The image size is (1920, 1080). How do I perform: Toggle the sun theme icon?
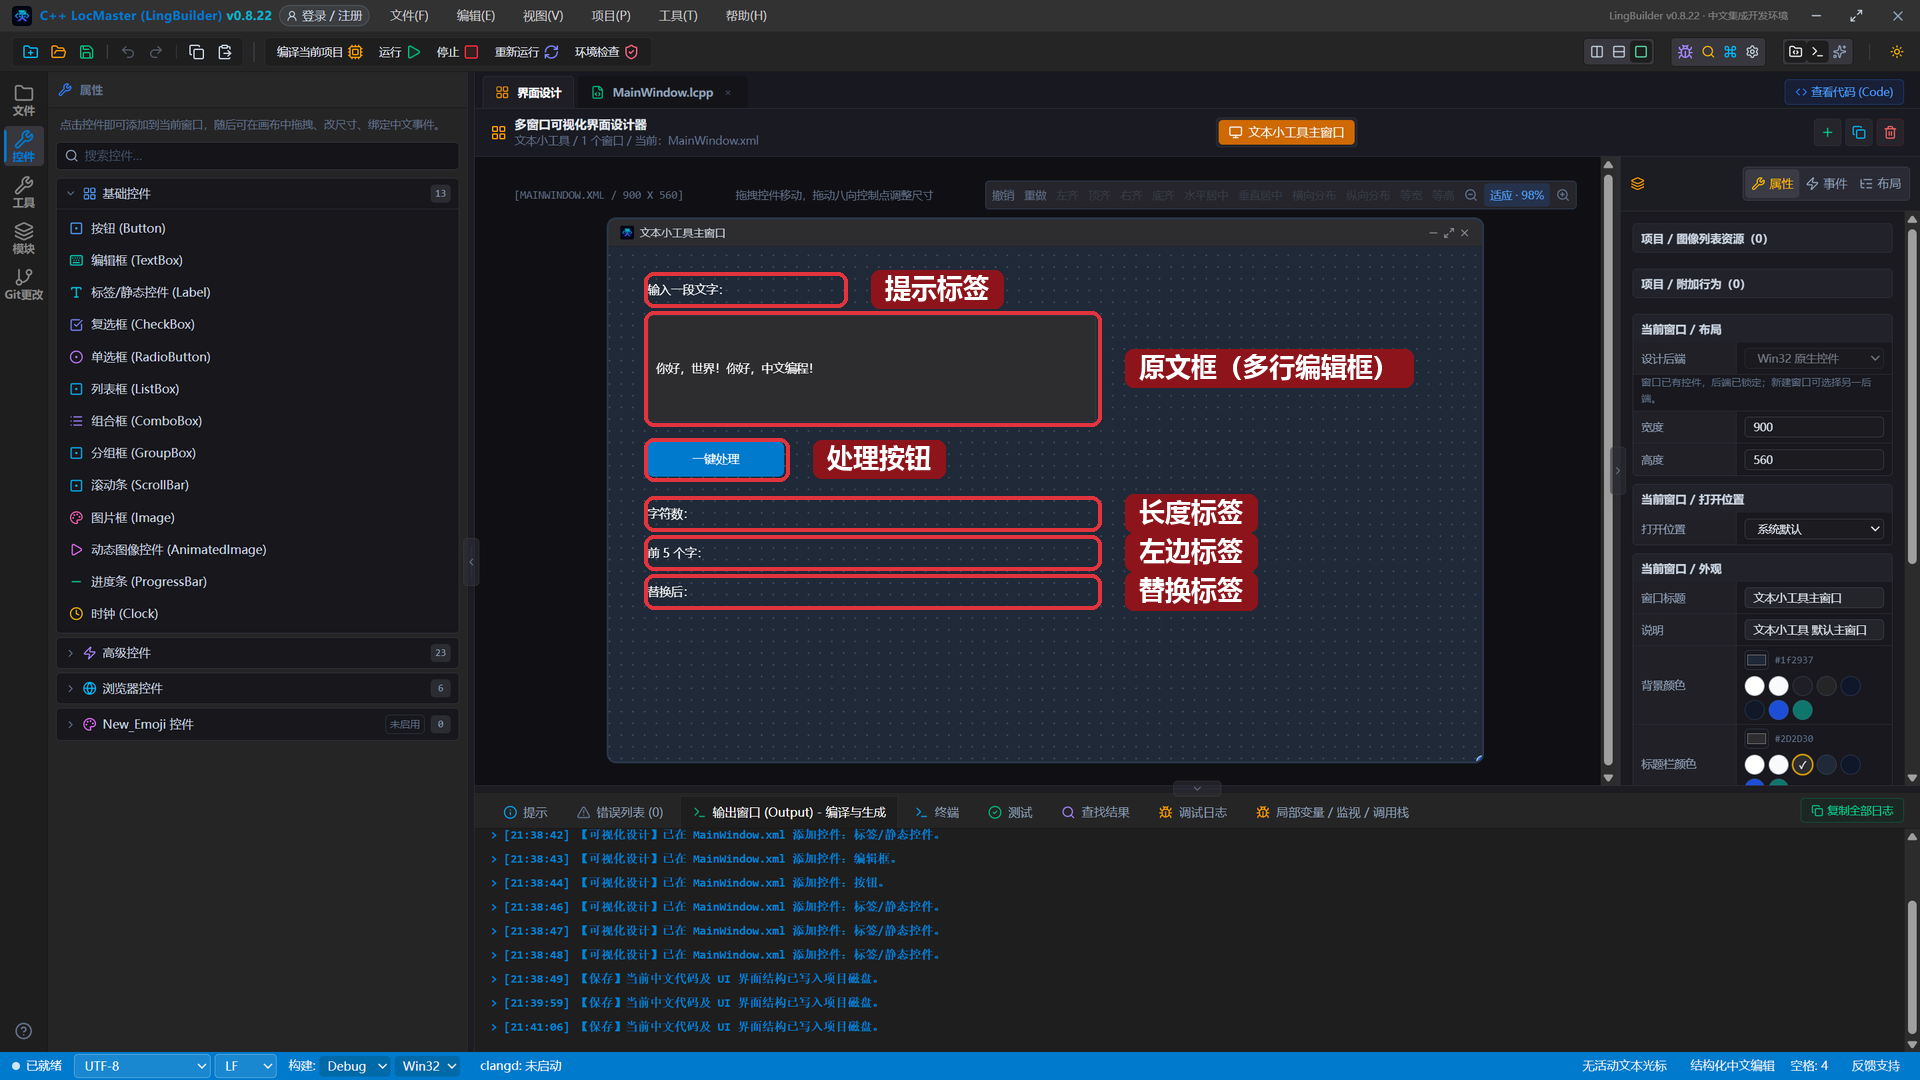pyautogui.click(x=1897, y=52)
